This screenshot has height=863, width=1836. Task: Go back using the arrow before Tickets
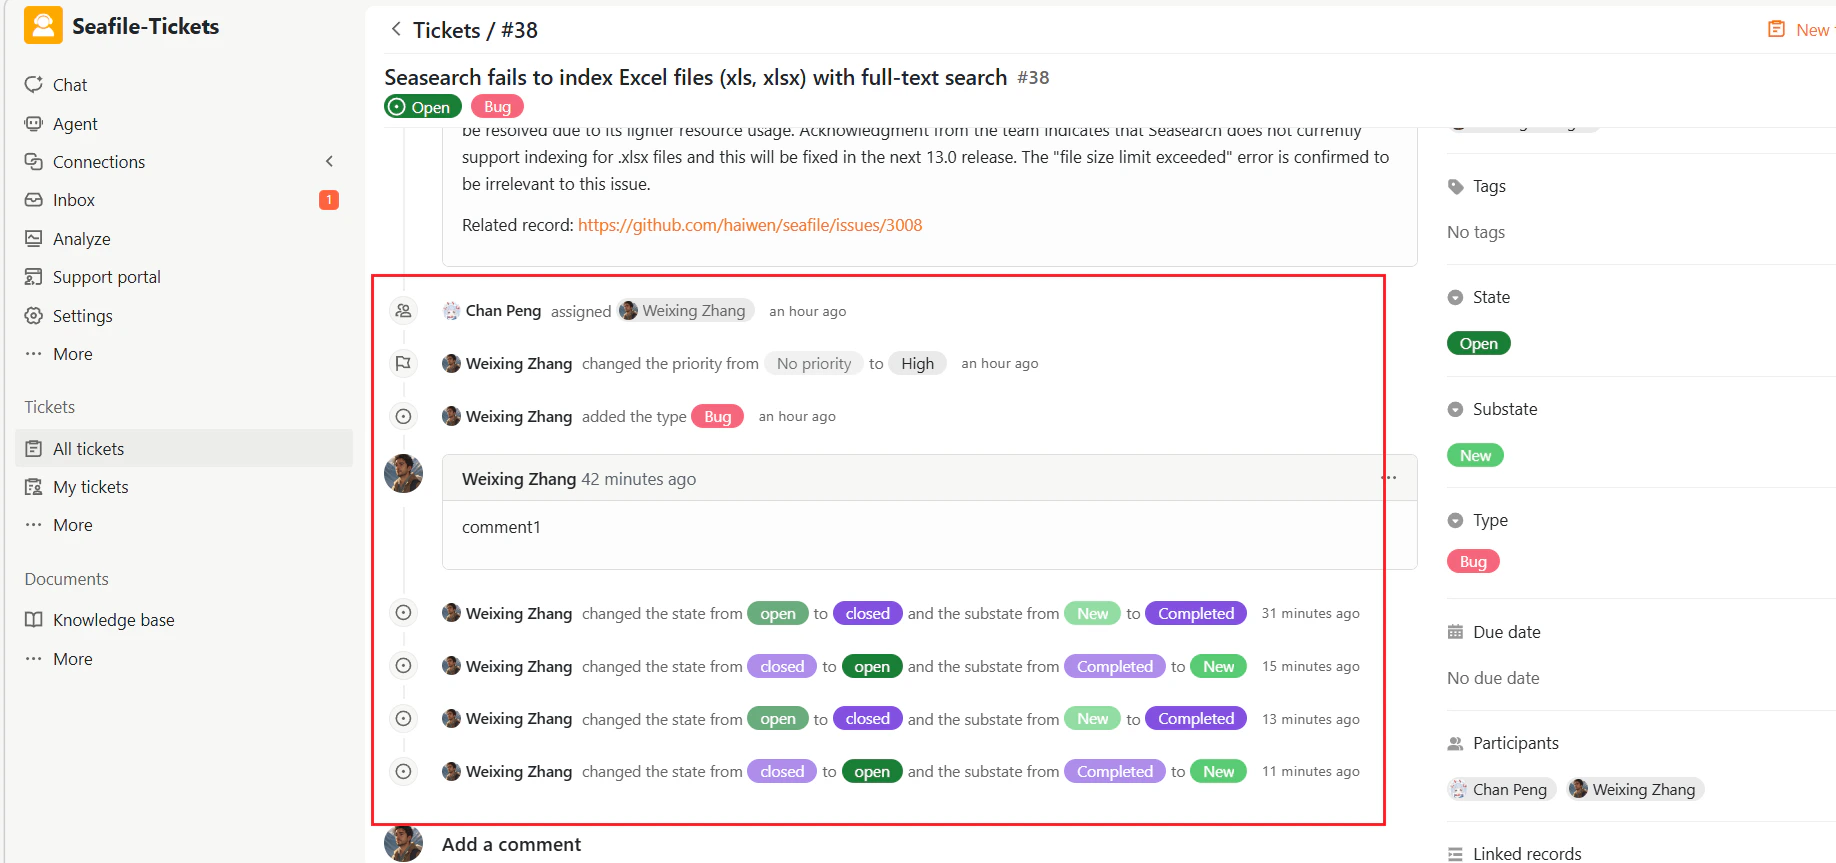click(396, 29)
